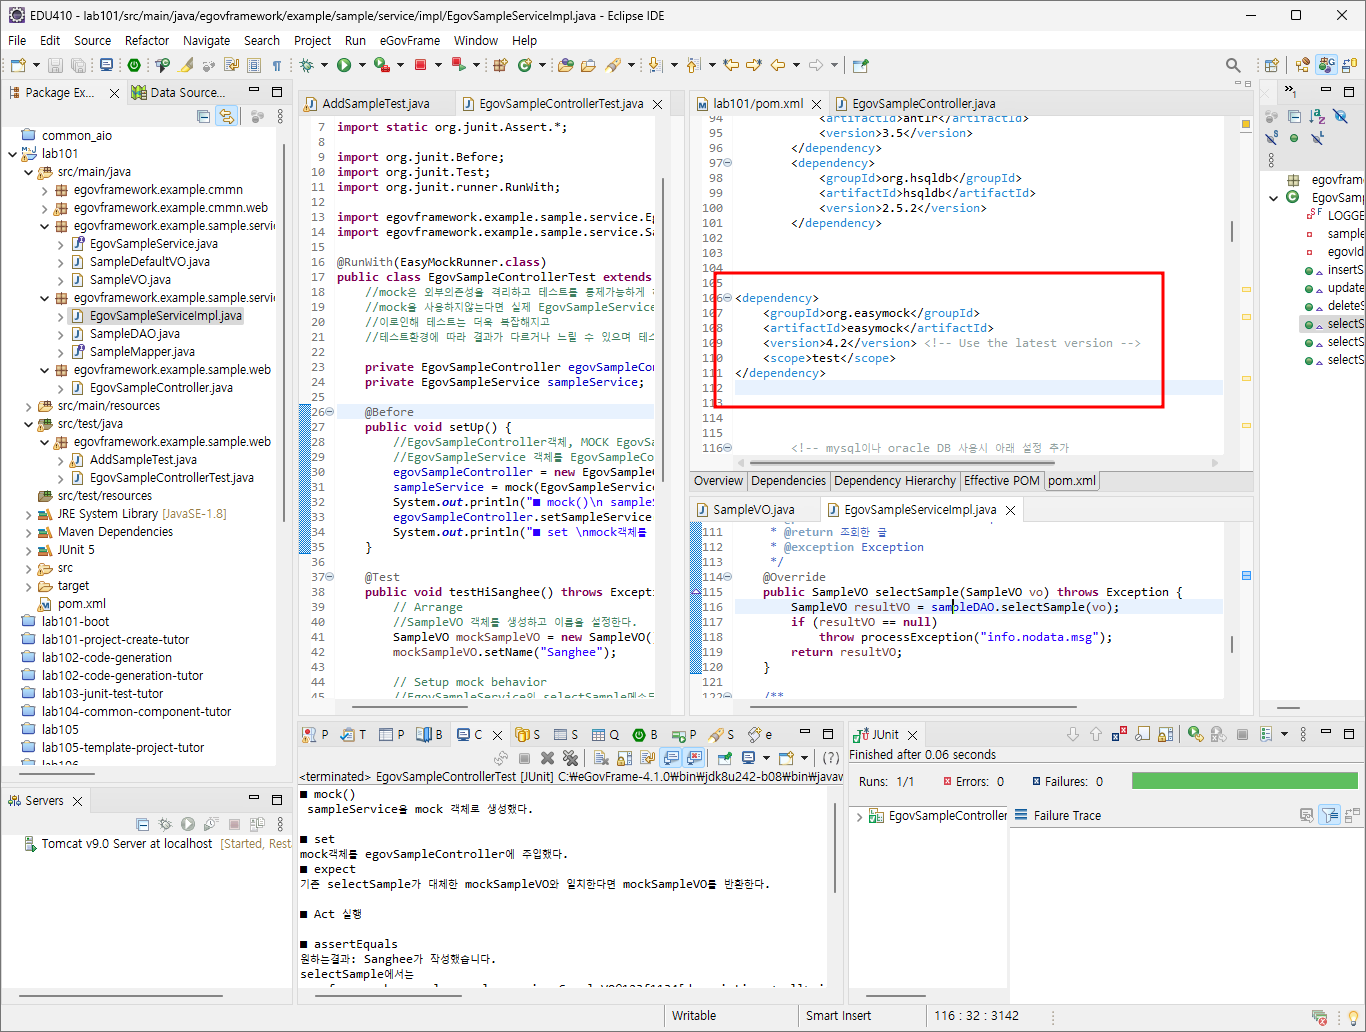The image size is (1366, 1032).
Task: Toggle Sort alphabetically in Outline view
Action: (x=1317, y=117)
